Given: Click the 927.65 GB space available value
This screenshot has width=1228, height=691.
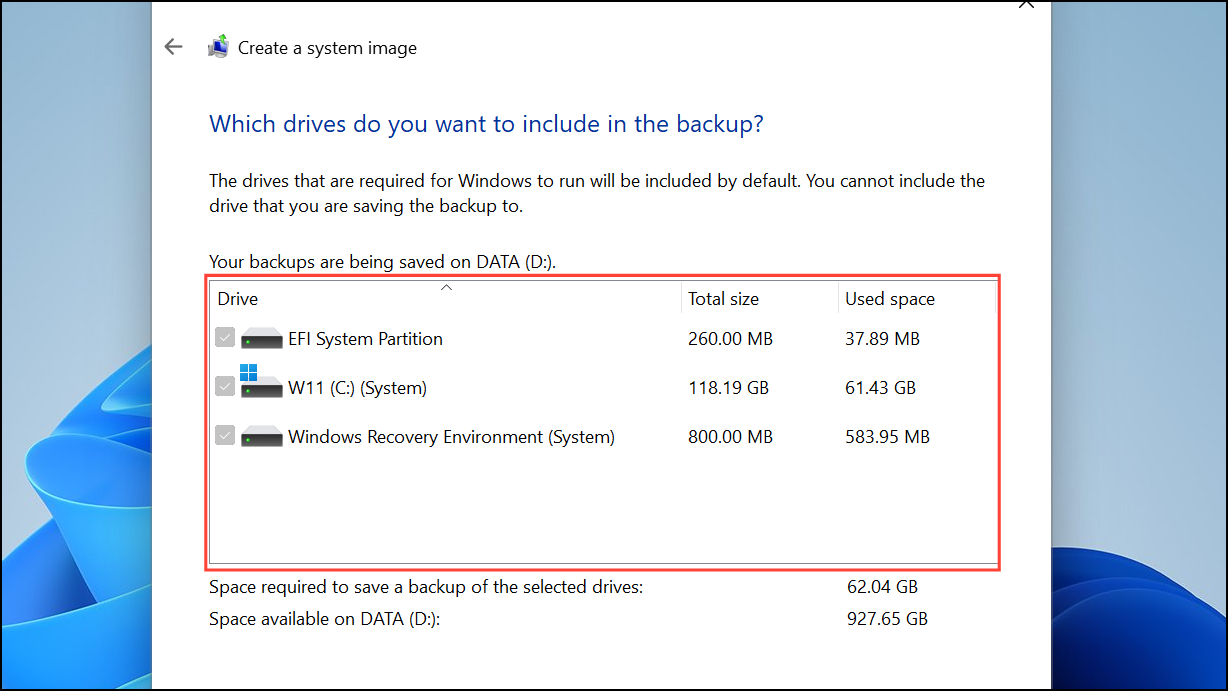Looking at the screenshot, I should click(887, 619).
